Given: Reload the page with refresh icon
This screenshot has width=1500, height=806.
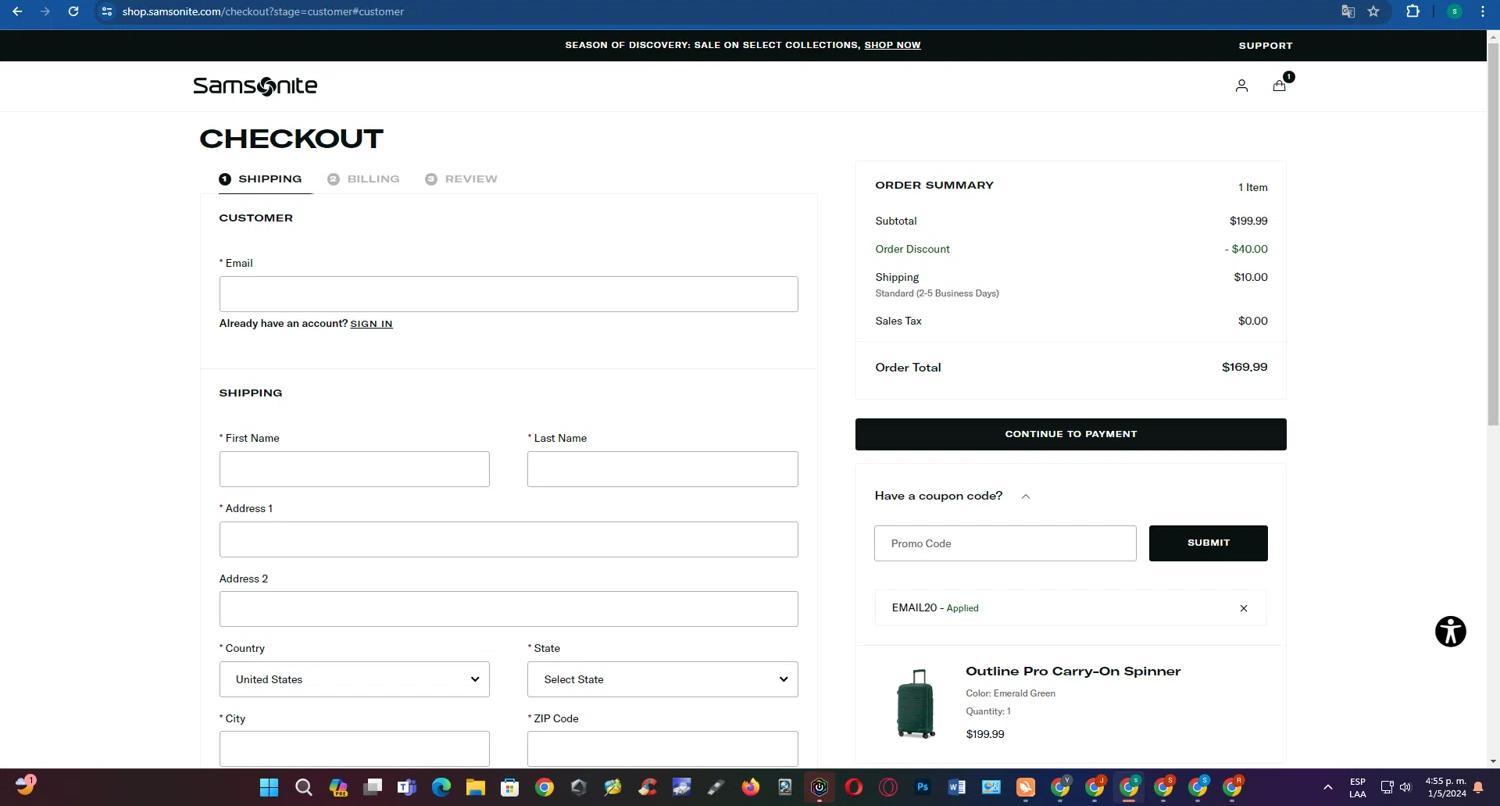Looking at the screenshot, I should 73,11.
